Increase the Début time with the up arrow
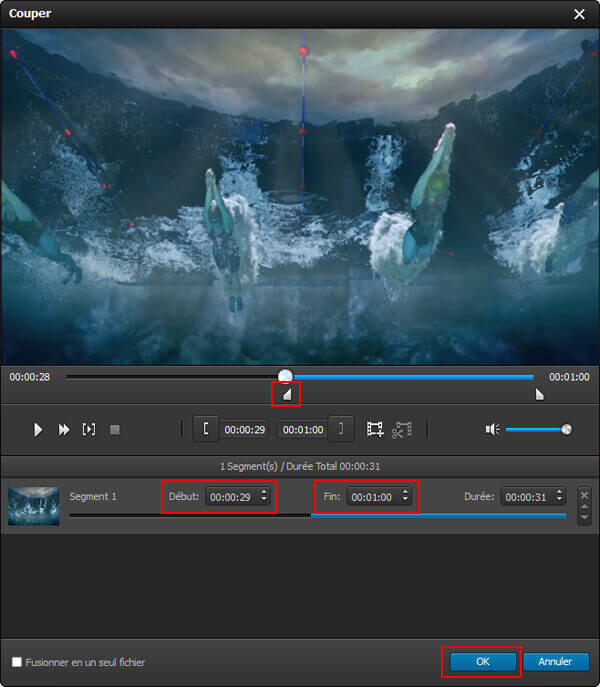This screenshot has height=687, width=600. (264, 492)
